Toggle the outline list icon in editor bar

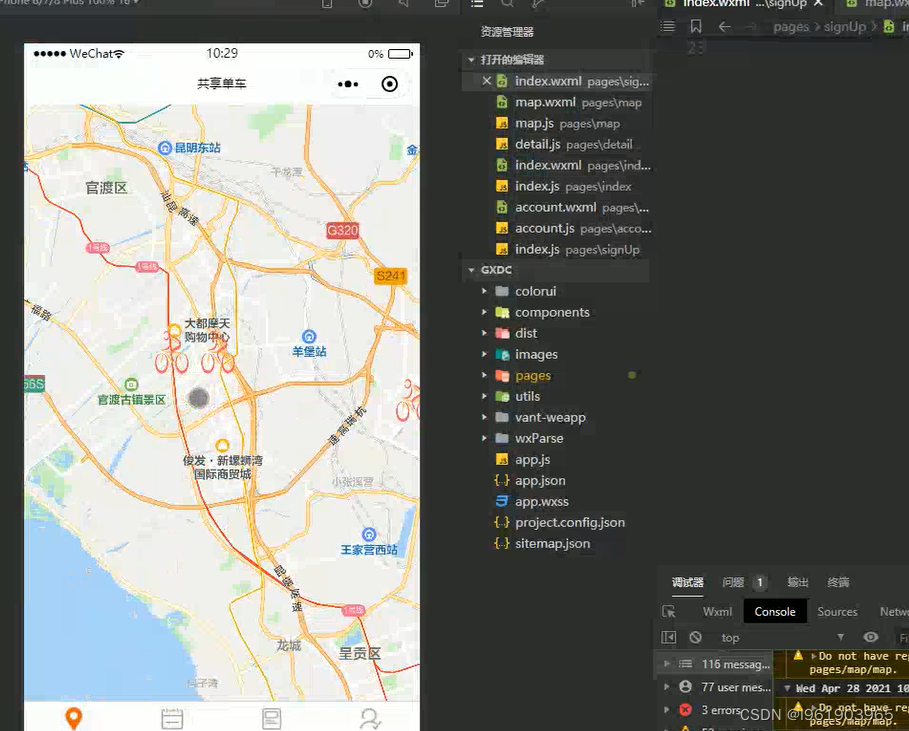[x=668, y=26]
